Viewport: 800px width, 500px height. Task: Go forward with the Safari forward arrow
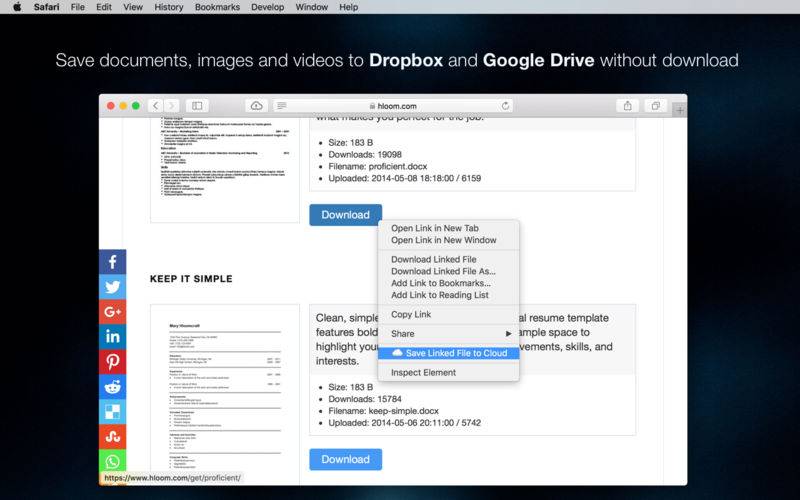click(x=172, y=106)
